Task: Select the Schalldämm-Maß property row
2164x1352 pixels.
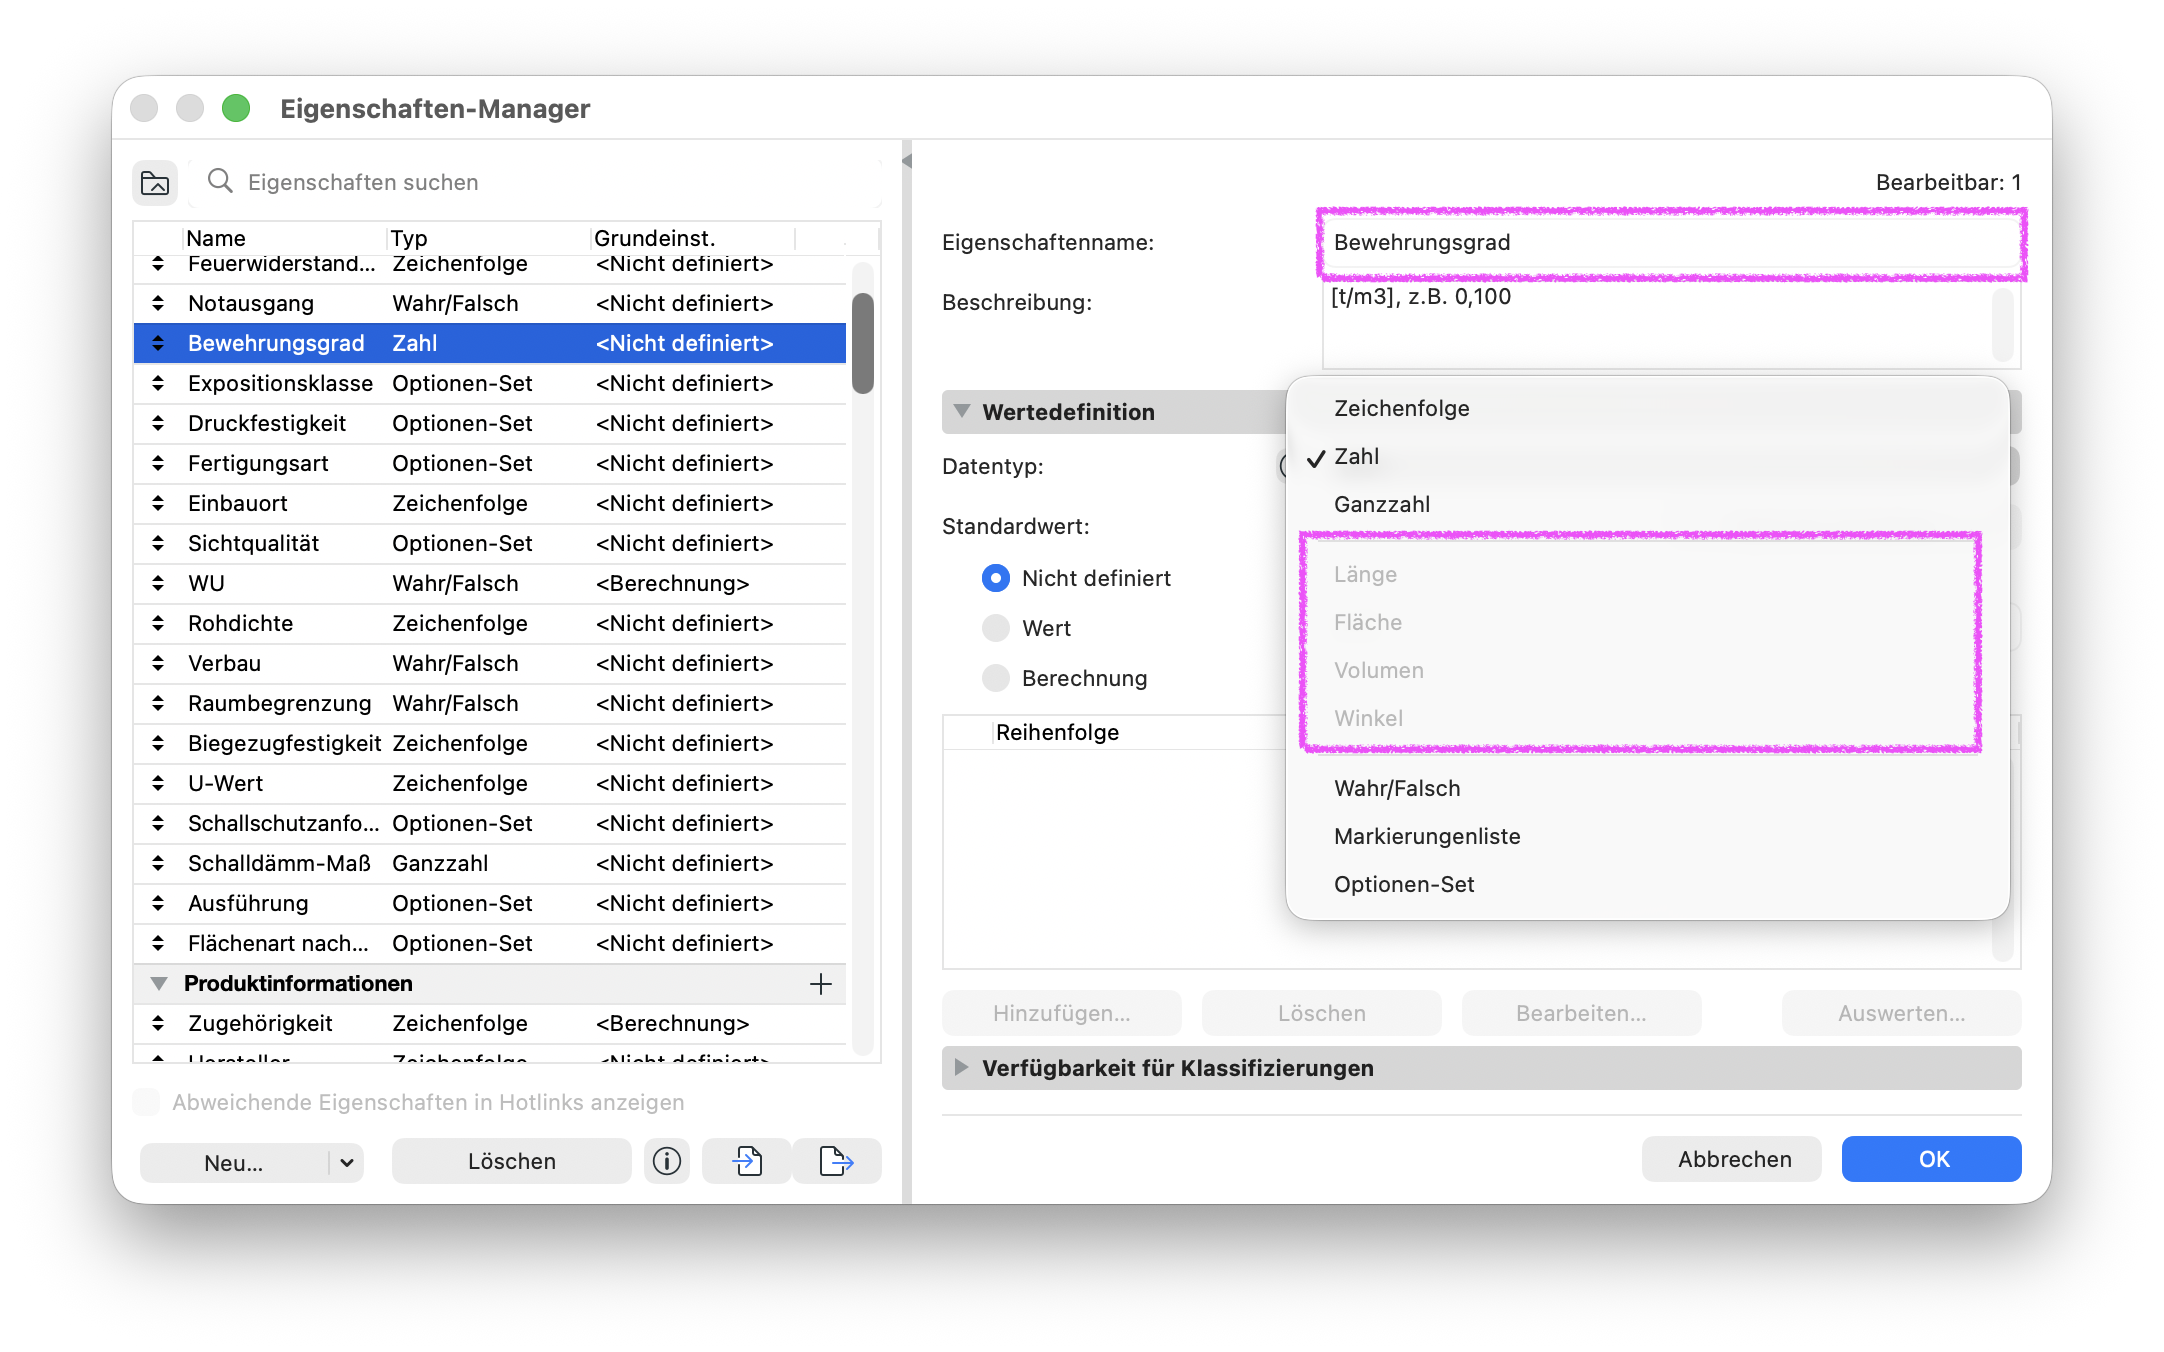Action: (x=490, y=863)
